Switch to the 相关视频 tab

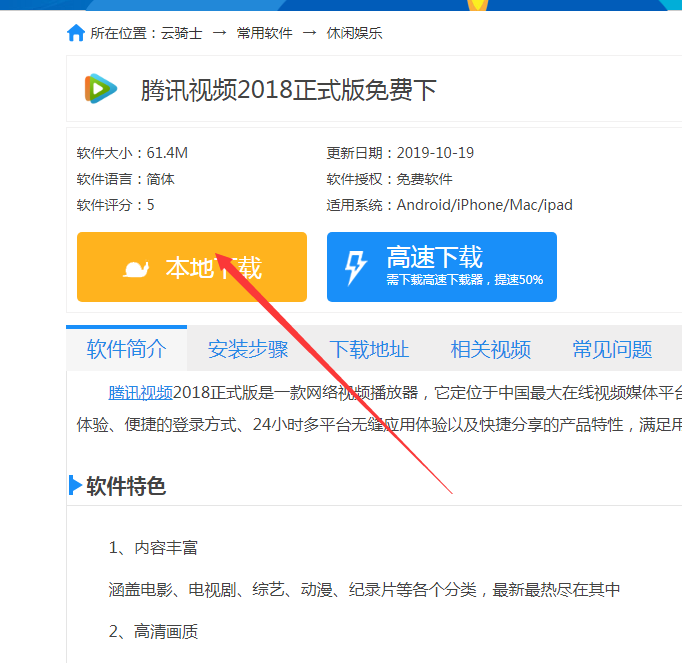pyautogui.click(x=491, y=349)
